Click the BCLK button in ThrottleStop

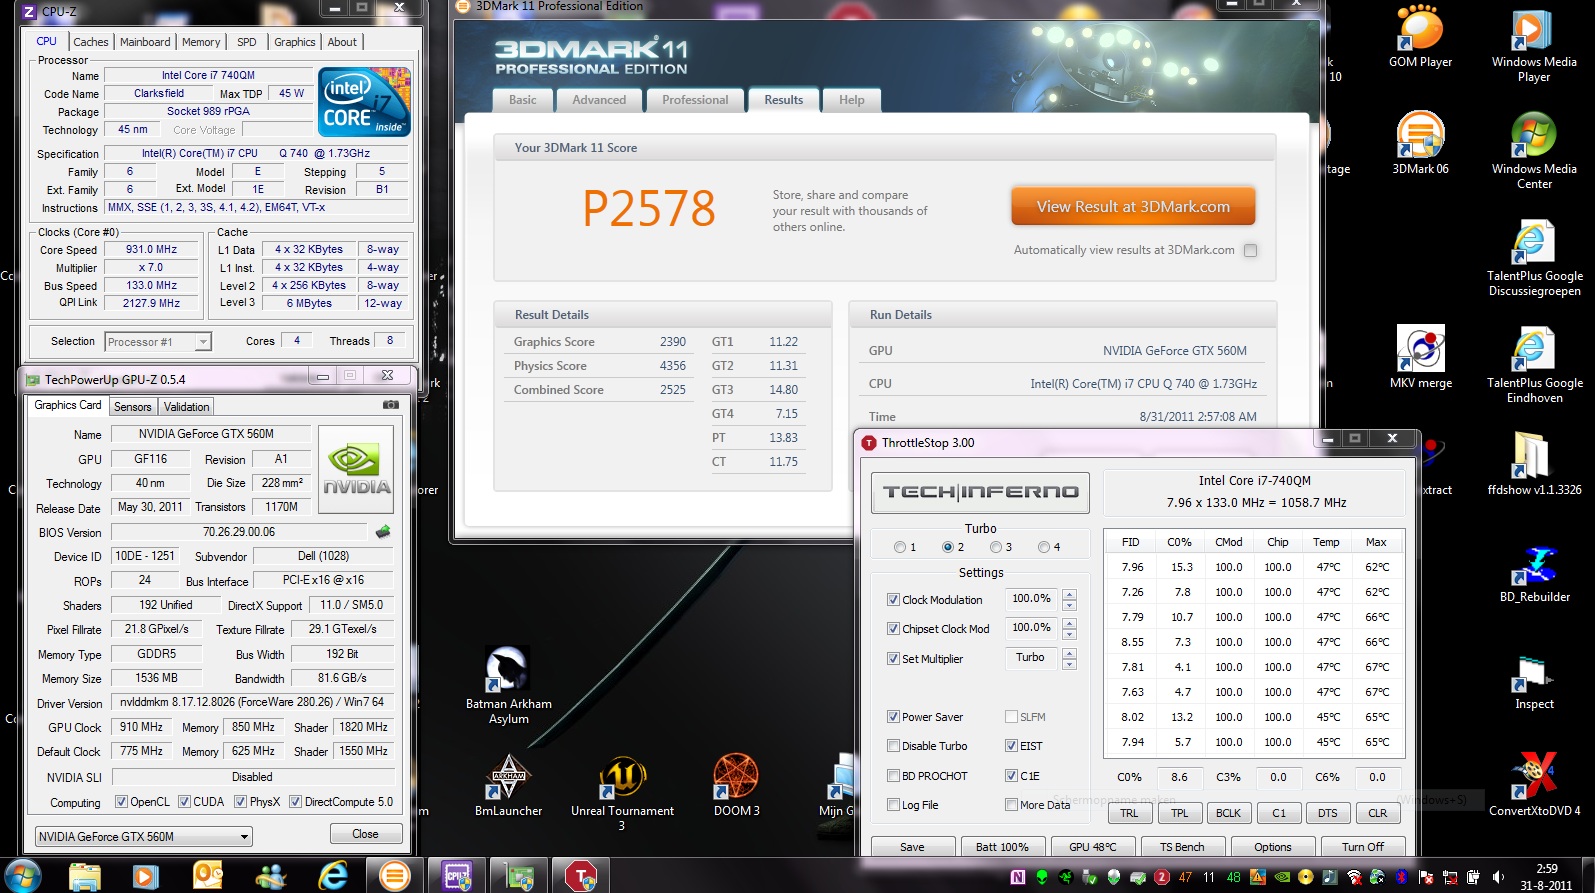[1228, 813]
